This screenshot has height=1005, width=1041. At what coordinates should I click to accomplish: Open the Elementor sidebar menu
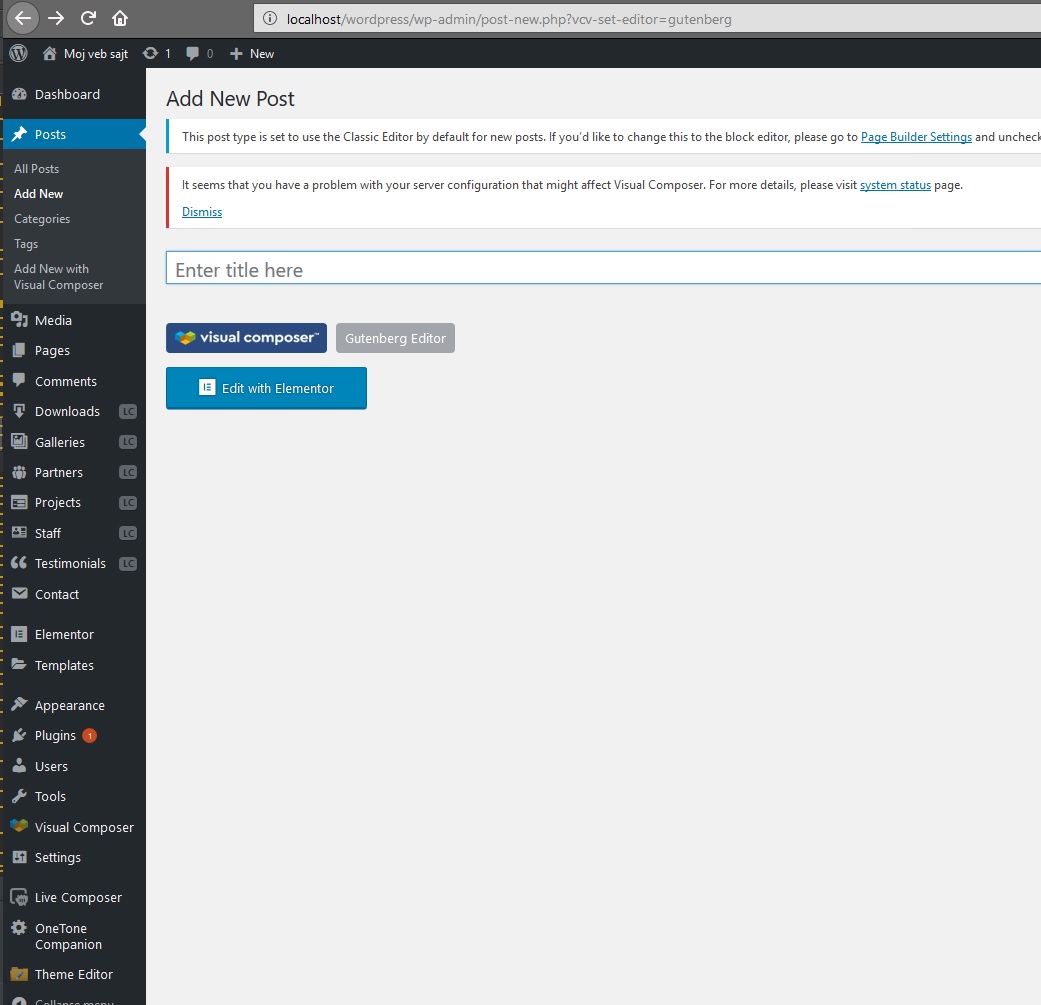[64, 634]
